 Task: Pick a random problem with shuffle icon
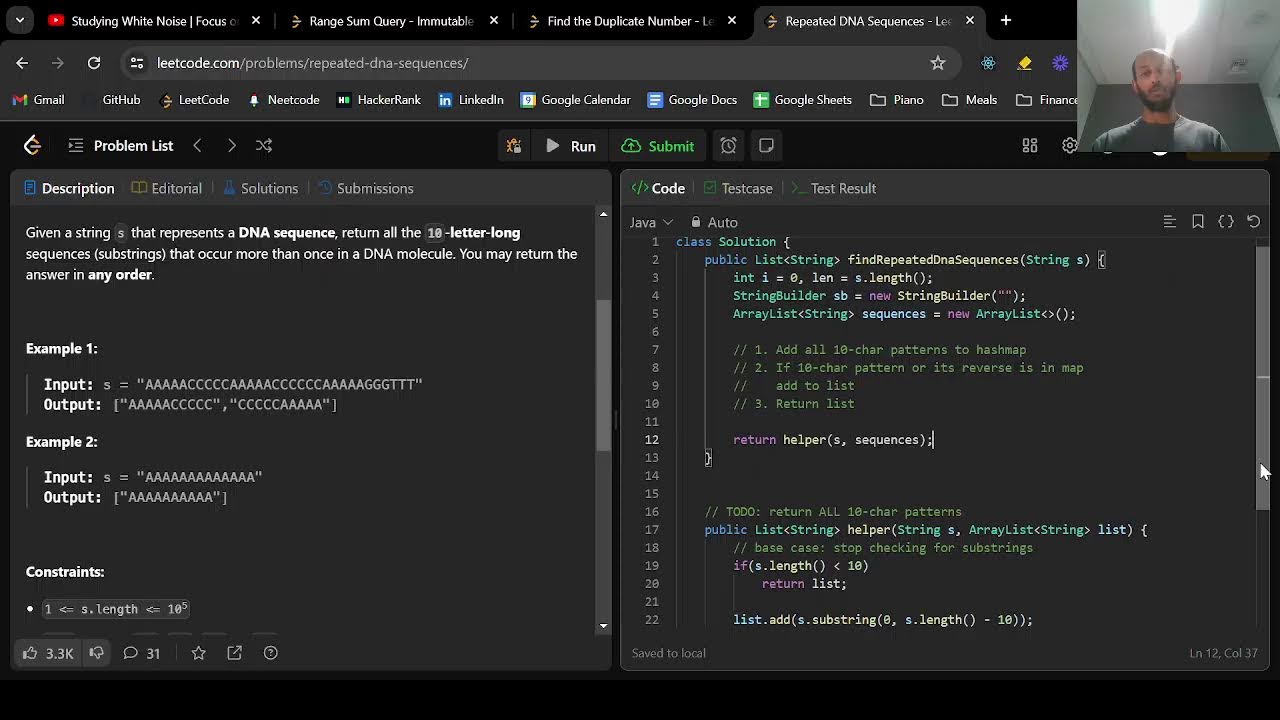click(x=264, y=146)
